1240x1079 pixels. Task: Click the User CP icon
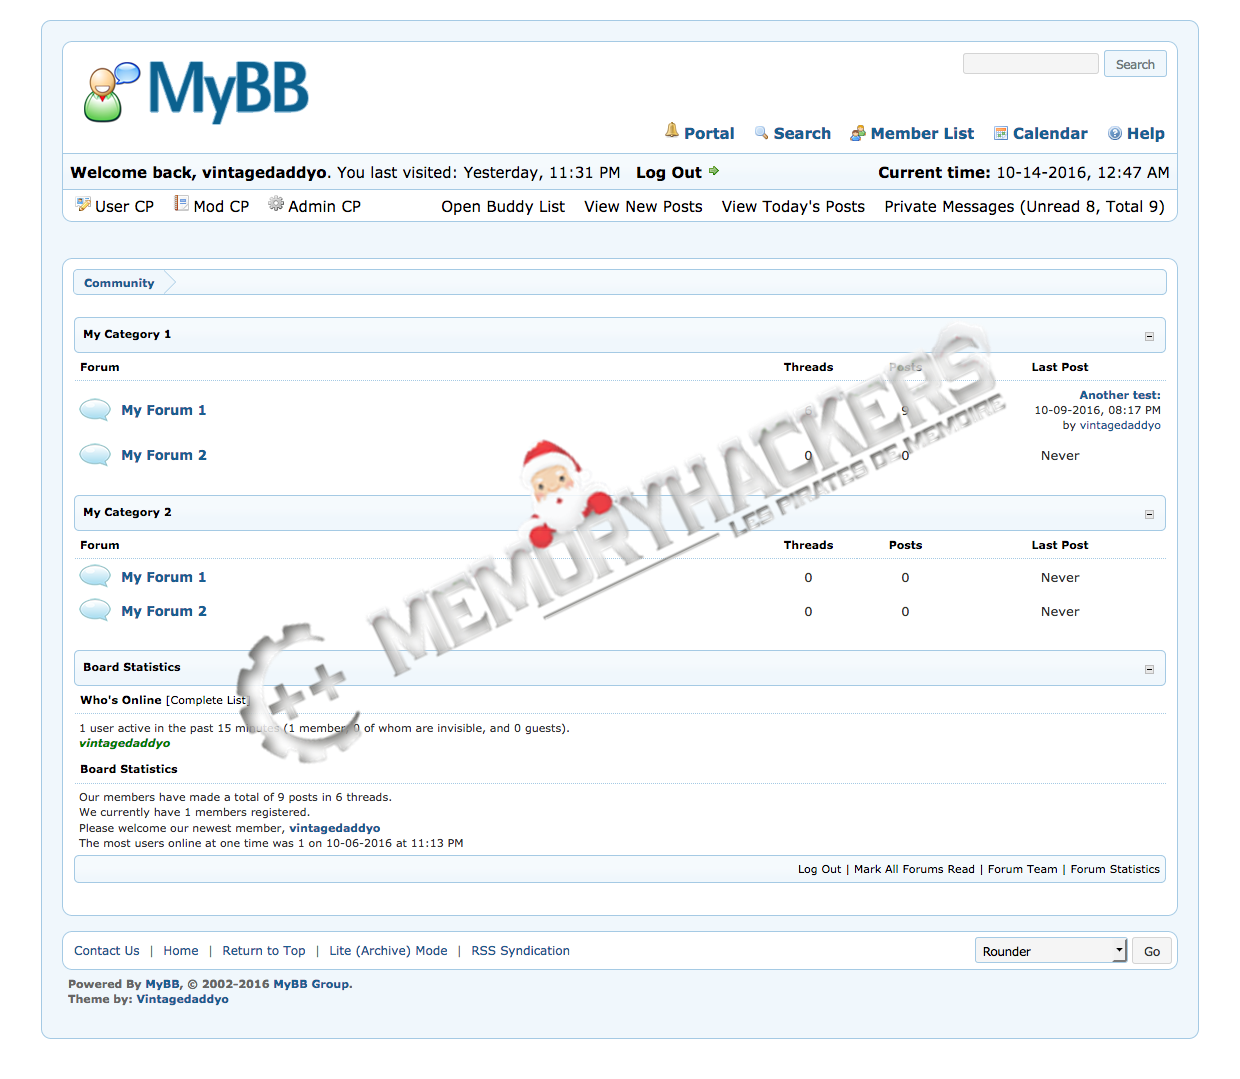pyautogui.click(x=83, y=204)
